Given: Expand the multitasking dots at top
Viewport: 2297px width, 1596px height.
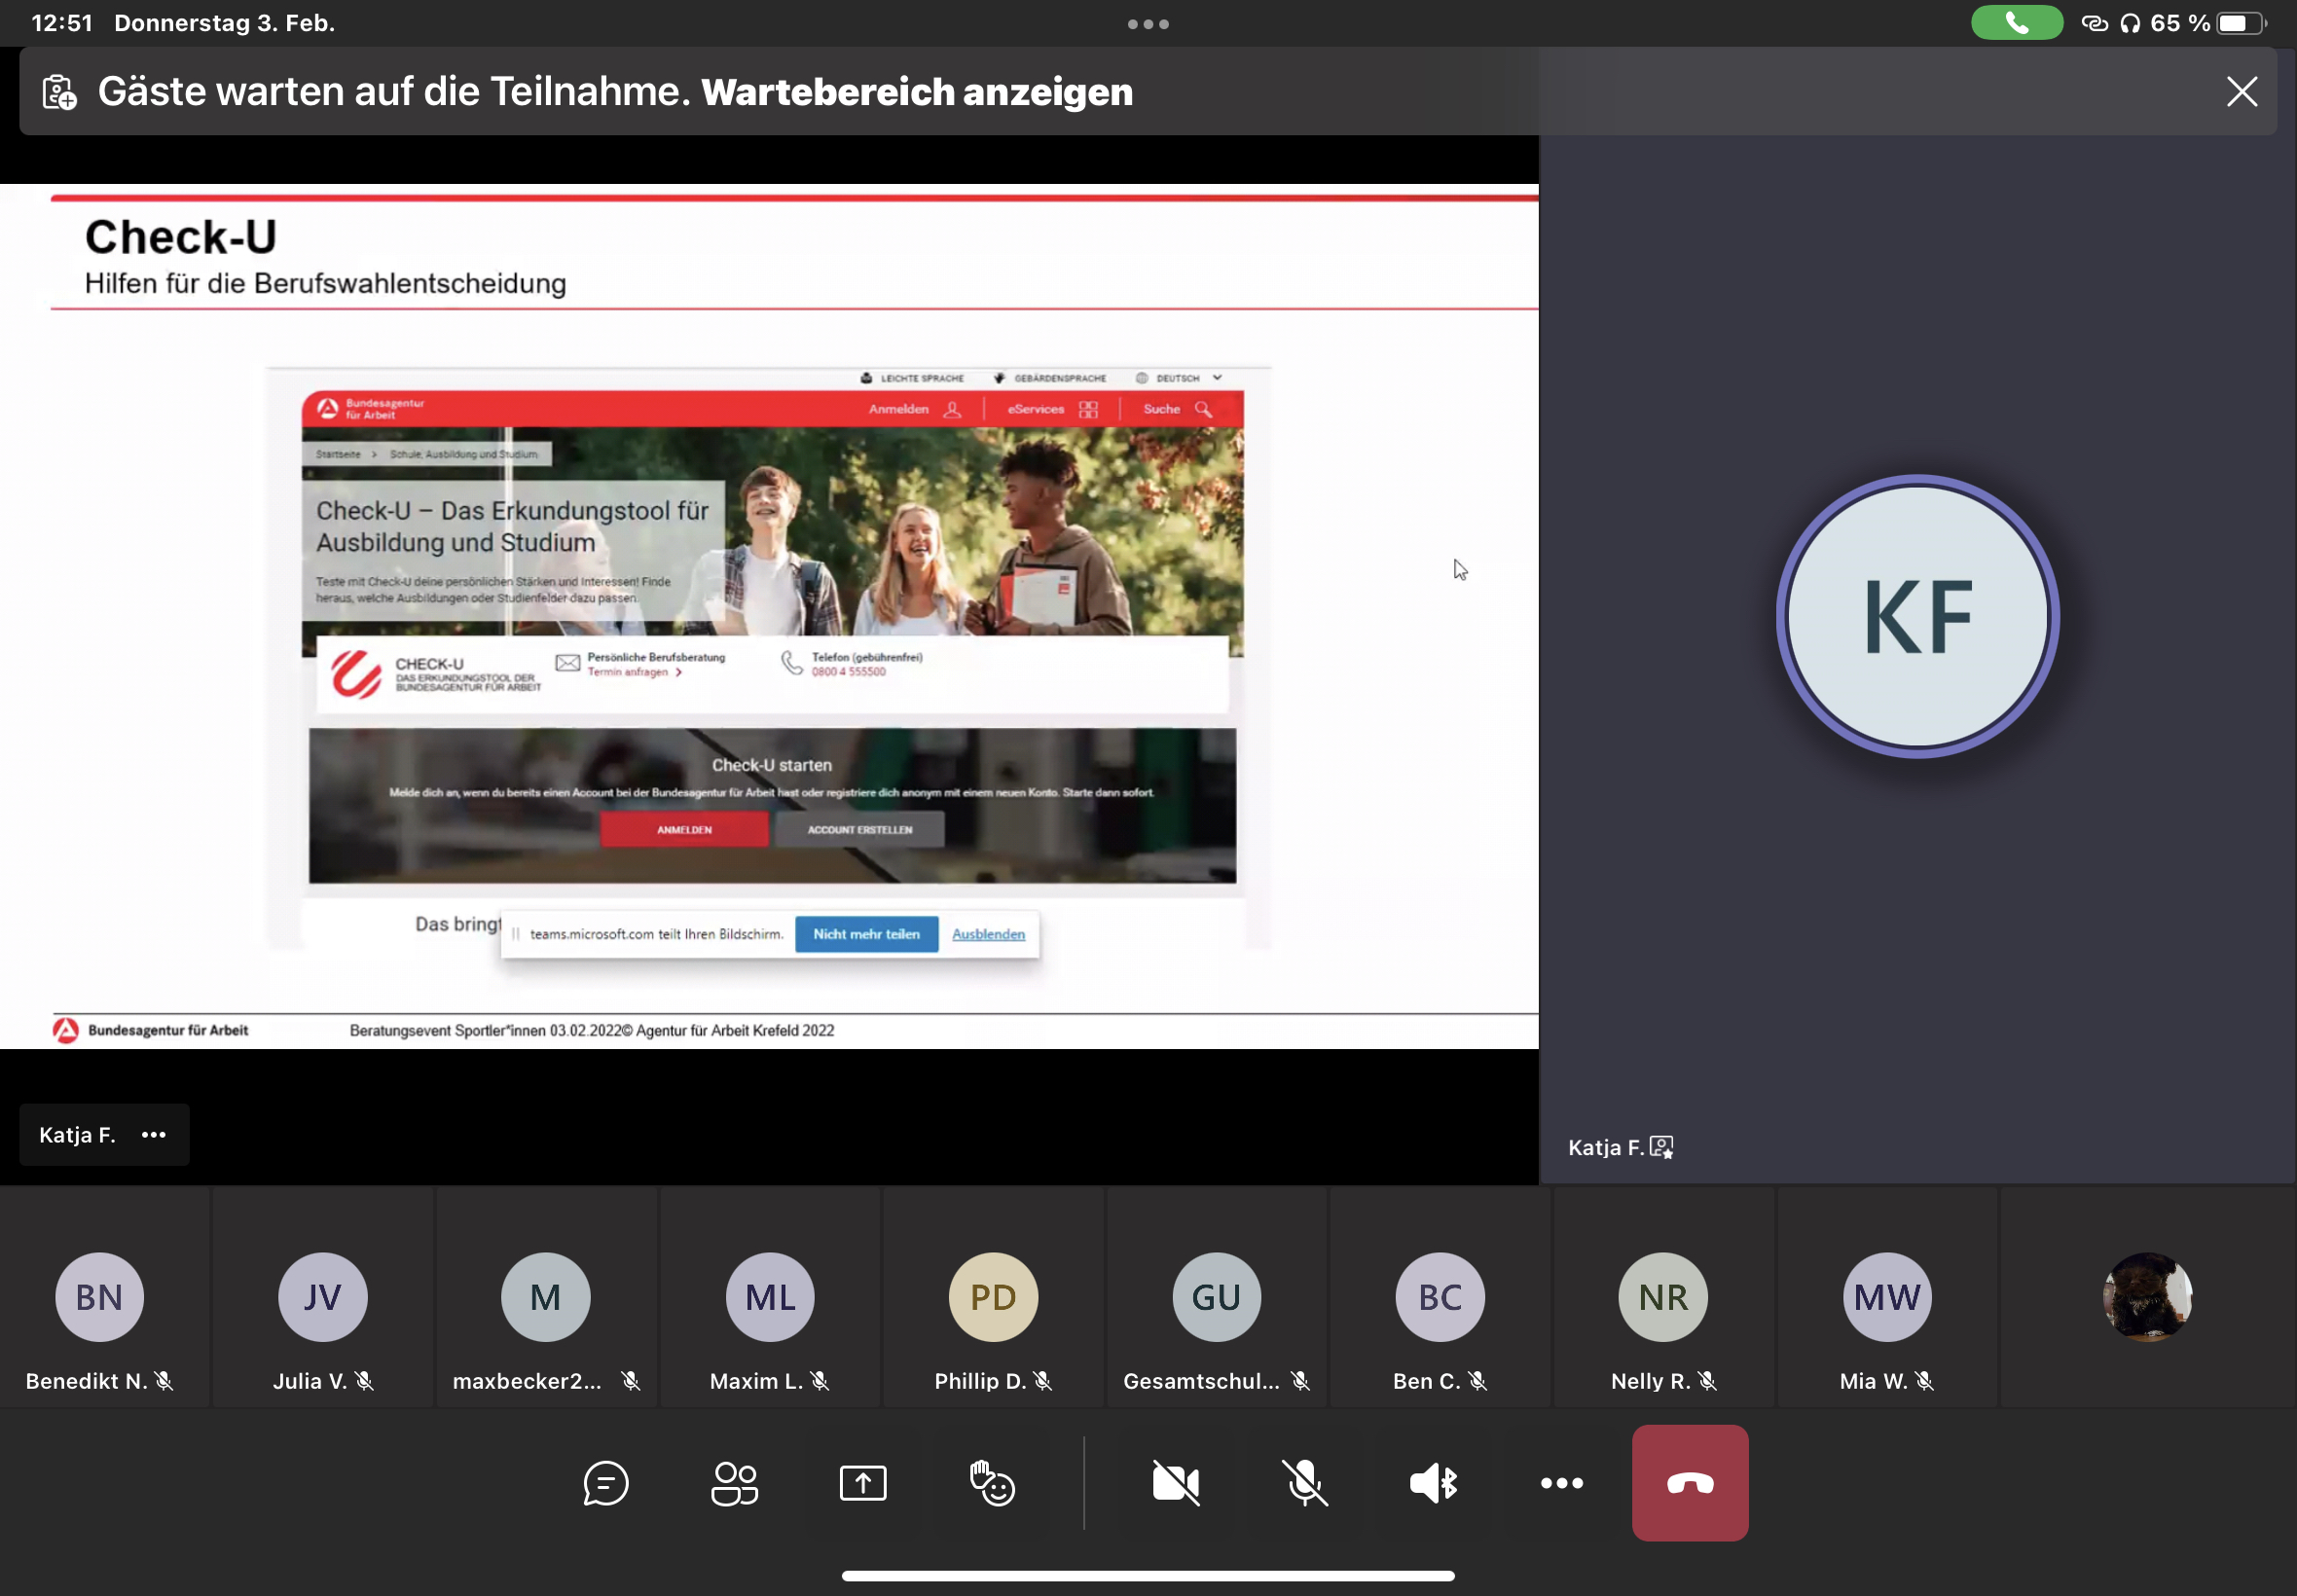Looking at the screenshot, I should coord(1148,24).
